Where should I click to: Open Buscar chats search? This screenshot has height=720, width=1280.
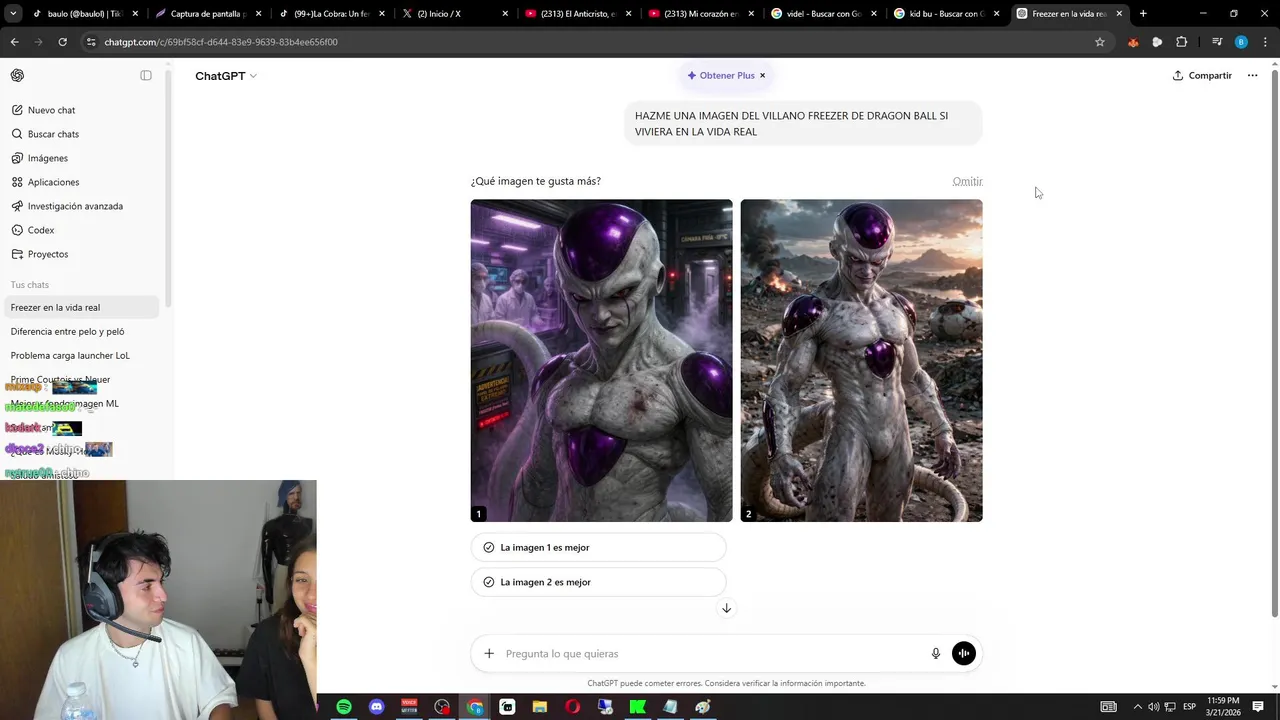(x=82, y=134)
